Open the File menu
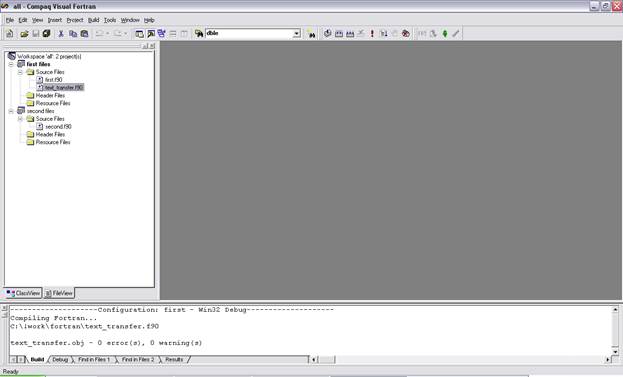Image resolution: width=623 pixels, height=377 pixels. 10,20
